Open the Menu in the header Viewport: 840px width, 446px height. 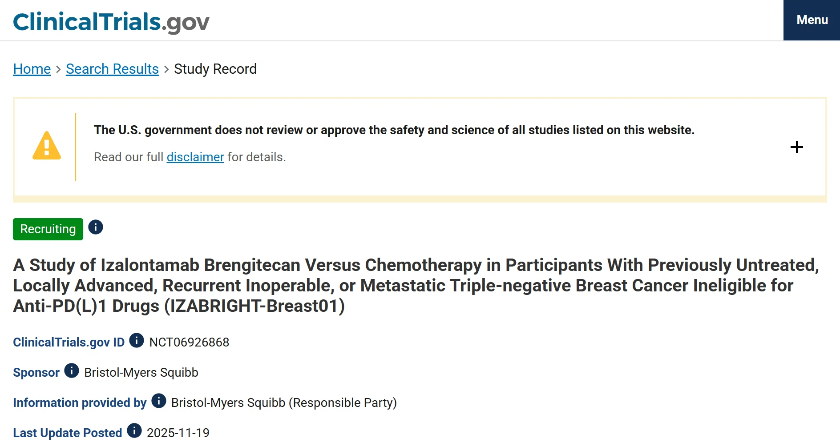(811, 20)
